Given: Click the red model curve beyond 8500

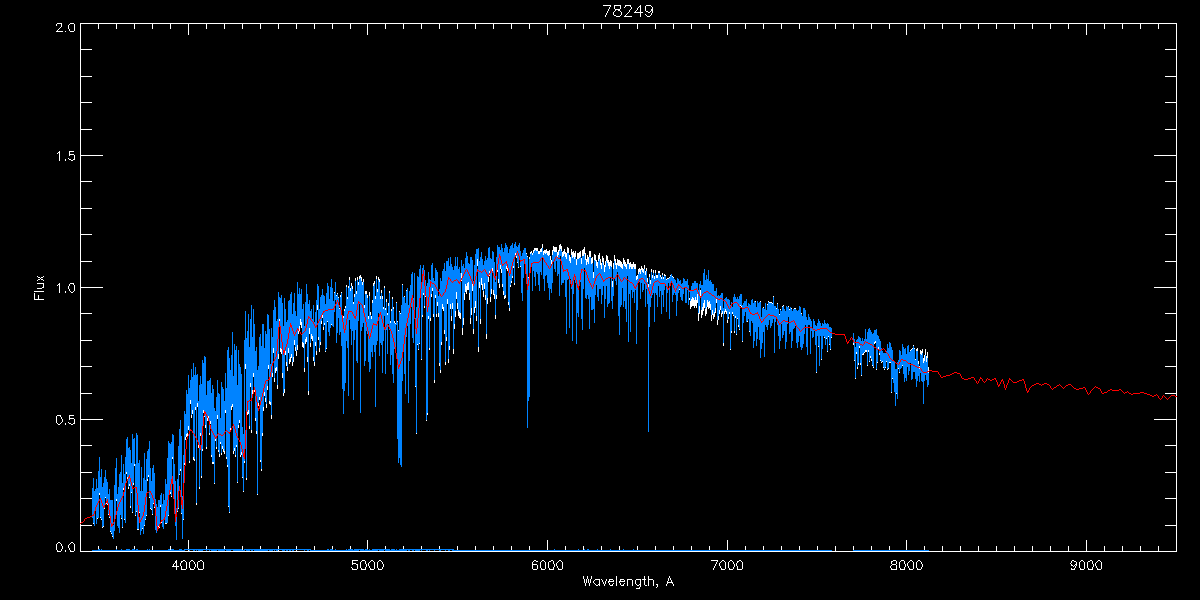Looking at the screenshot, I should 1050,387.
